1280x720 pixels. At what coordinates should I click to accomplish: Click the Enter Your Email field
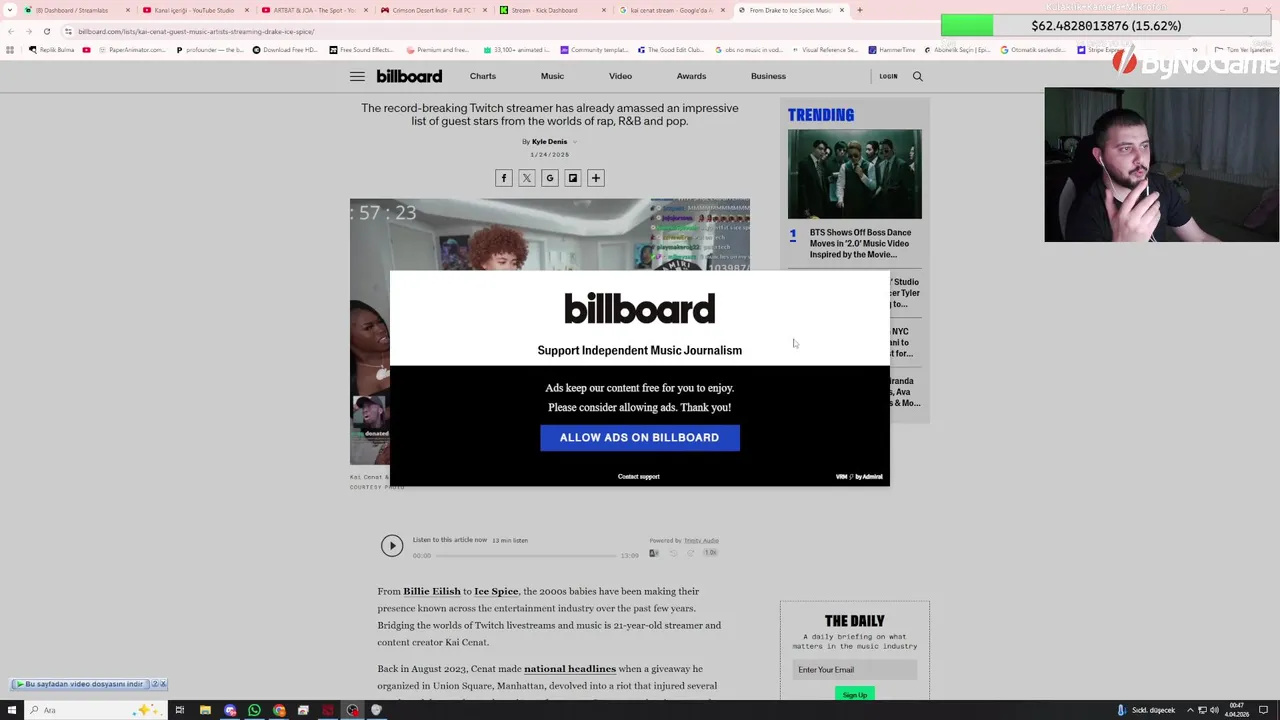(854, 670)
